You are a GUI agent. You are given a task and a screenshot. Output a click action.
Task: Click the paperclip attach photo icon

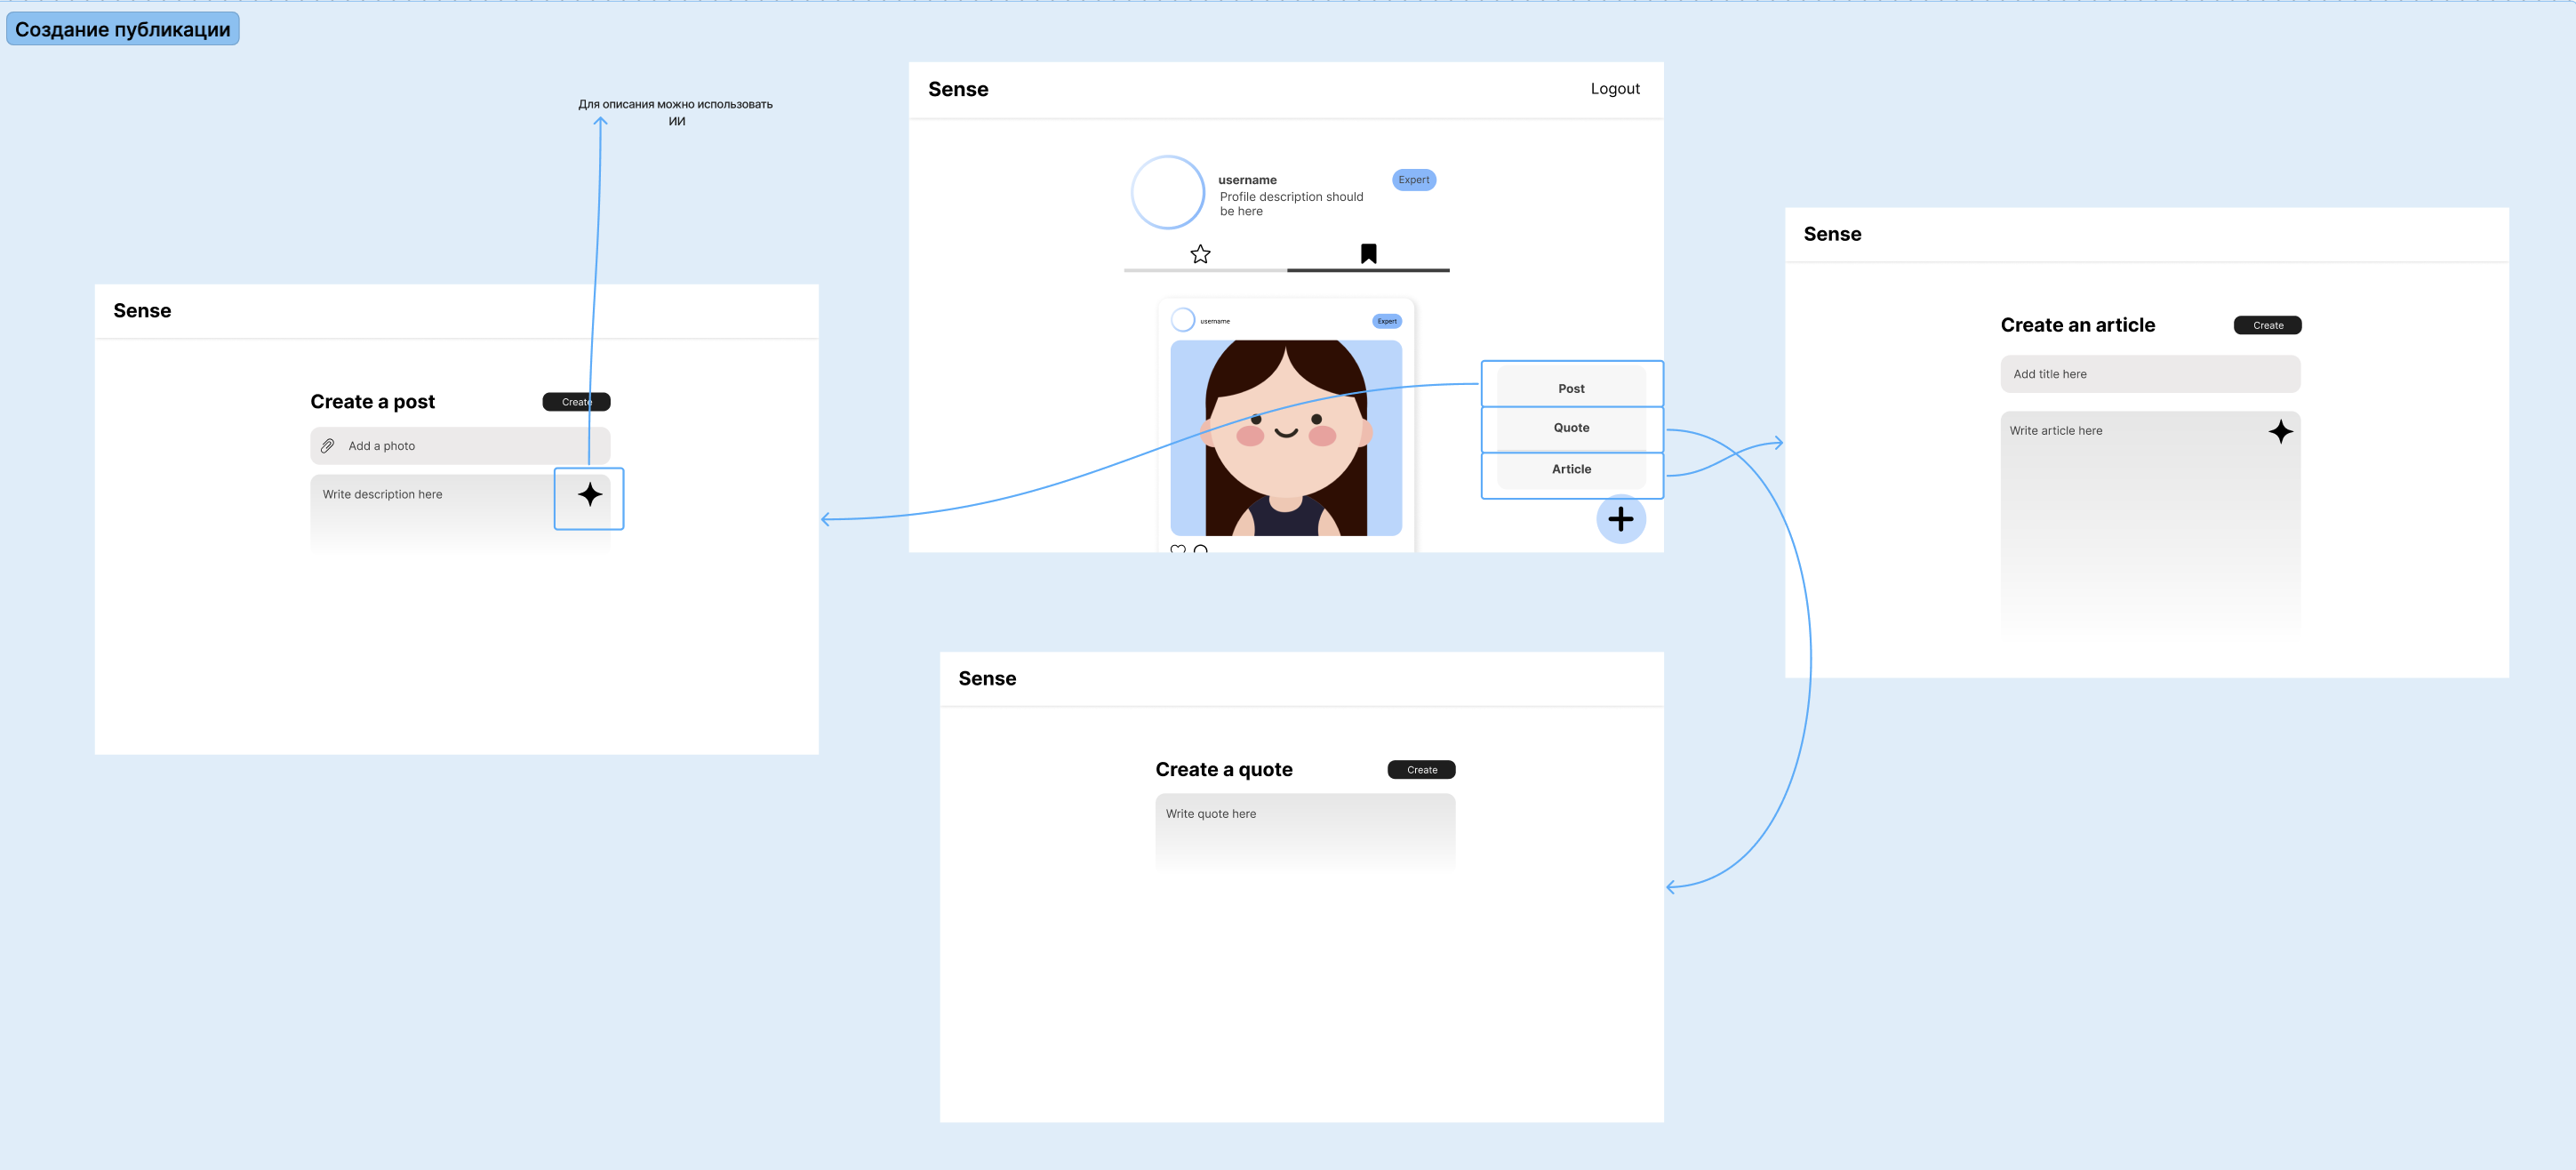pyautogui.click(x=328, y=446)
